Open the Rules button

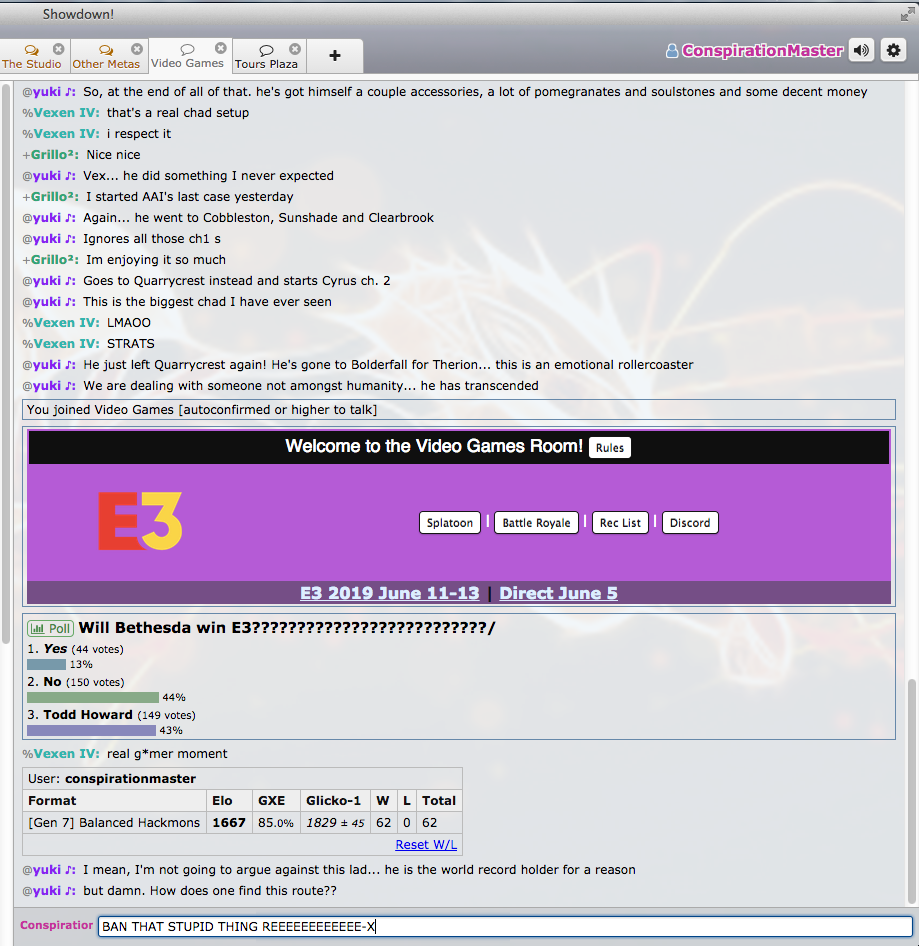609,448
